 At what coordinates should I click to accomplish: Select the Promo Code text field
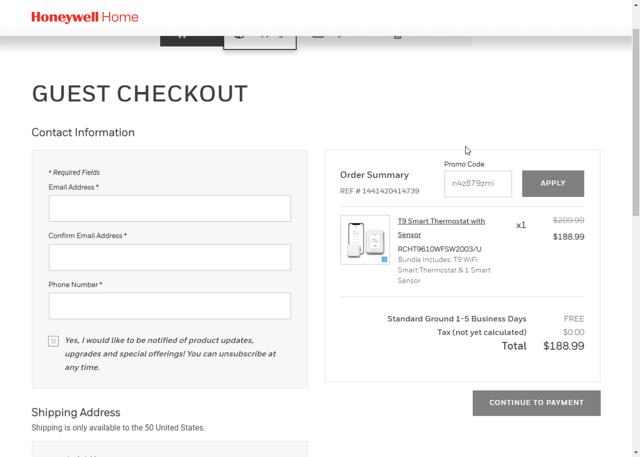[x=478, y=184]
